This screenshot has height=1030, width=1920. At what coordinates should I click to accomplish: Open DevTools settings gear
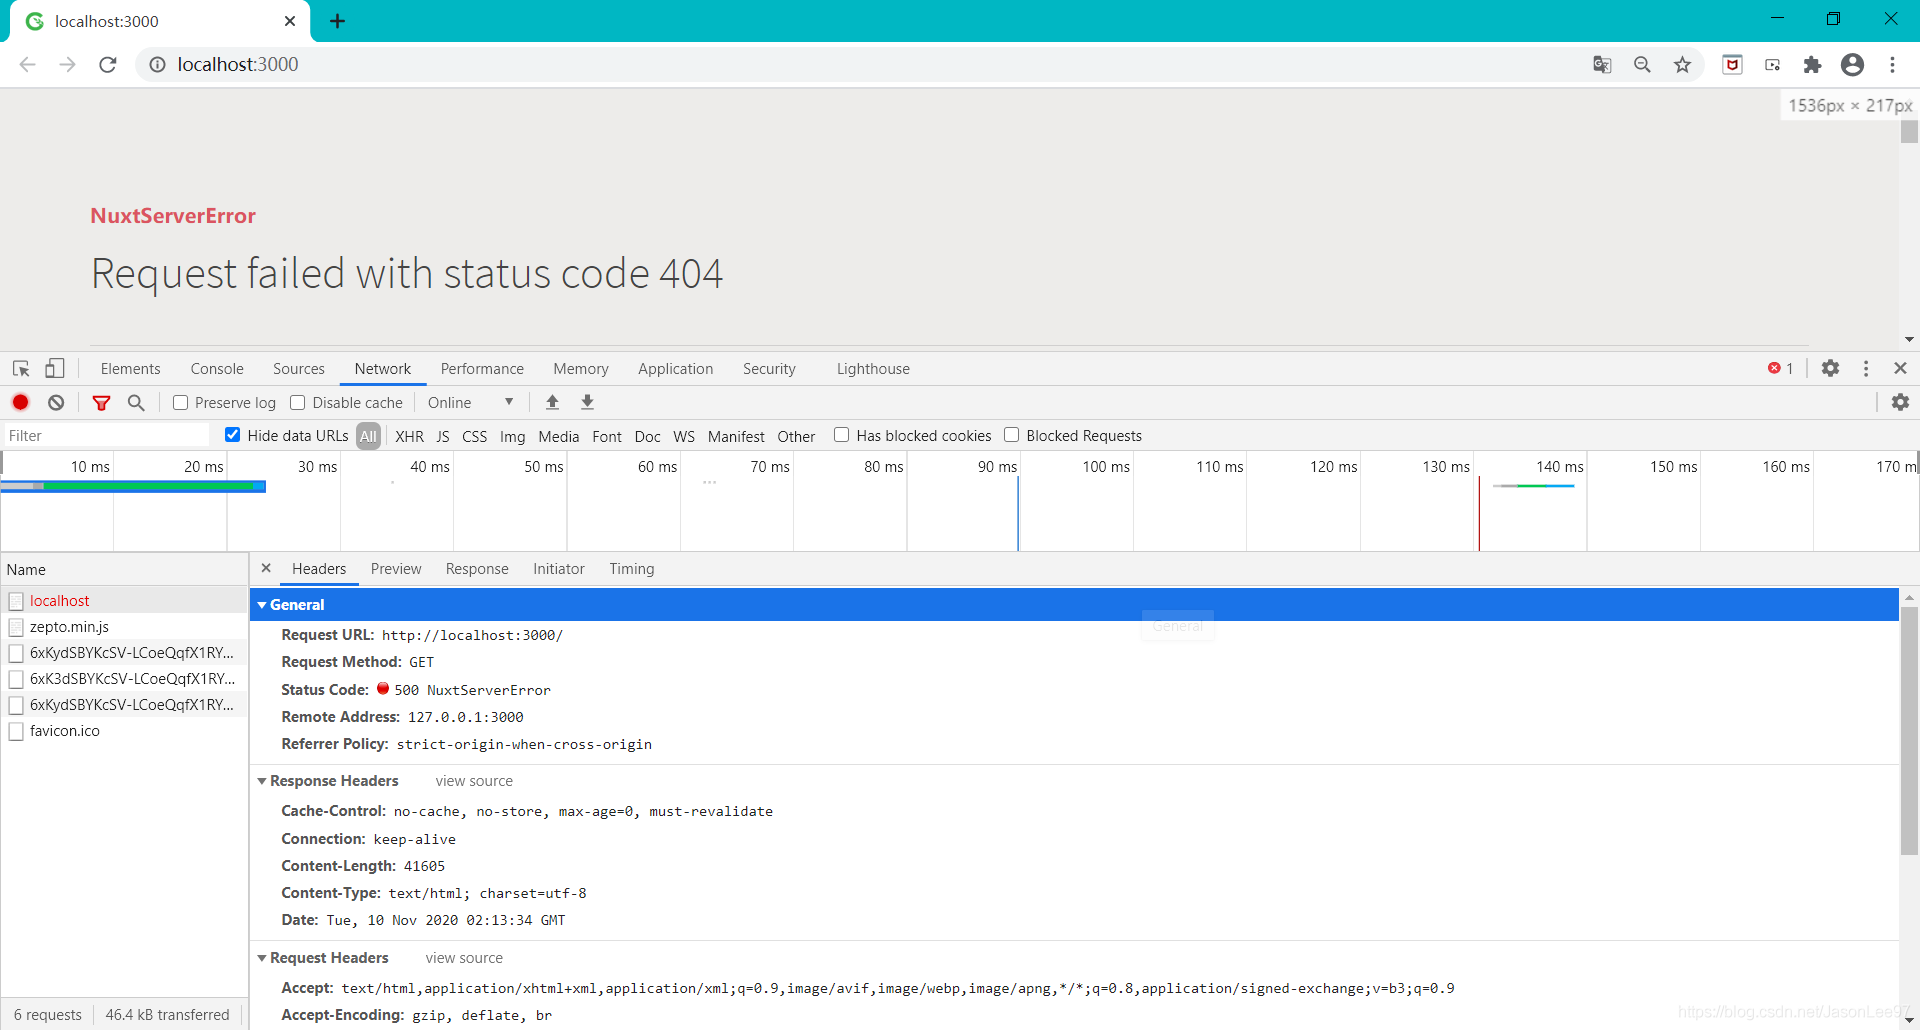pyautogui.click(x=1830, y=368)
